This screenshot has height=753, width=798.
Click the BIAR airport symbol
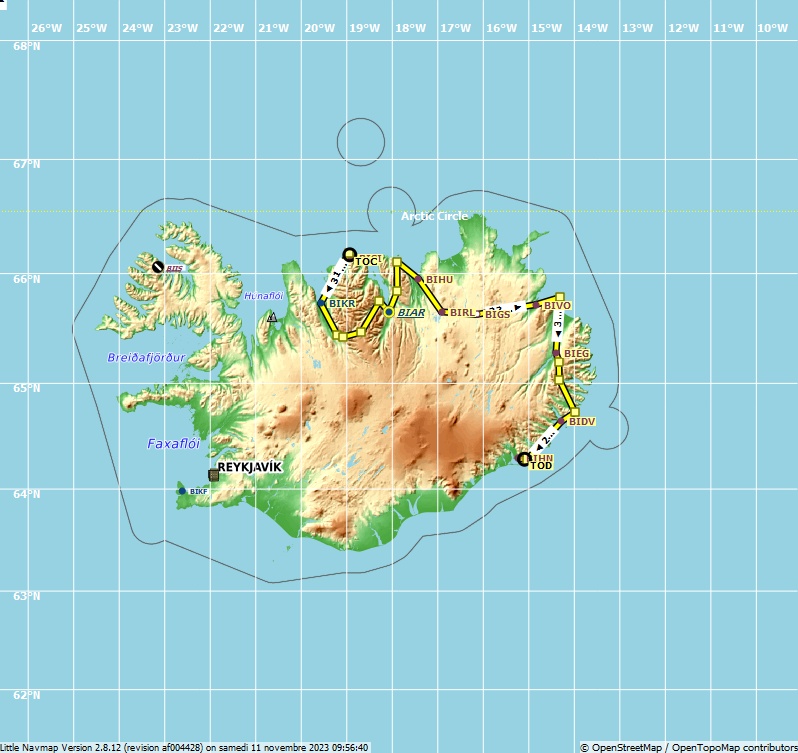coord(389,312)
